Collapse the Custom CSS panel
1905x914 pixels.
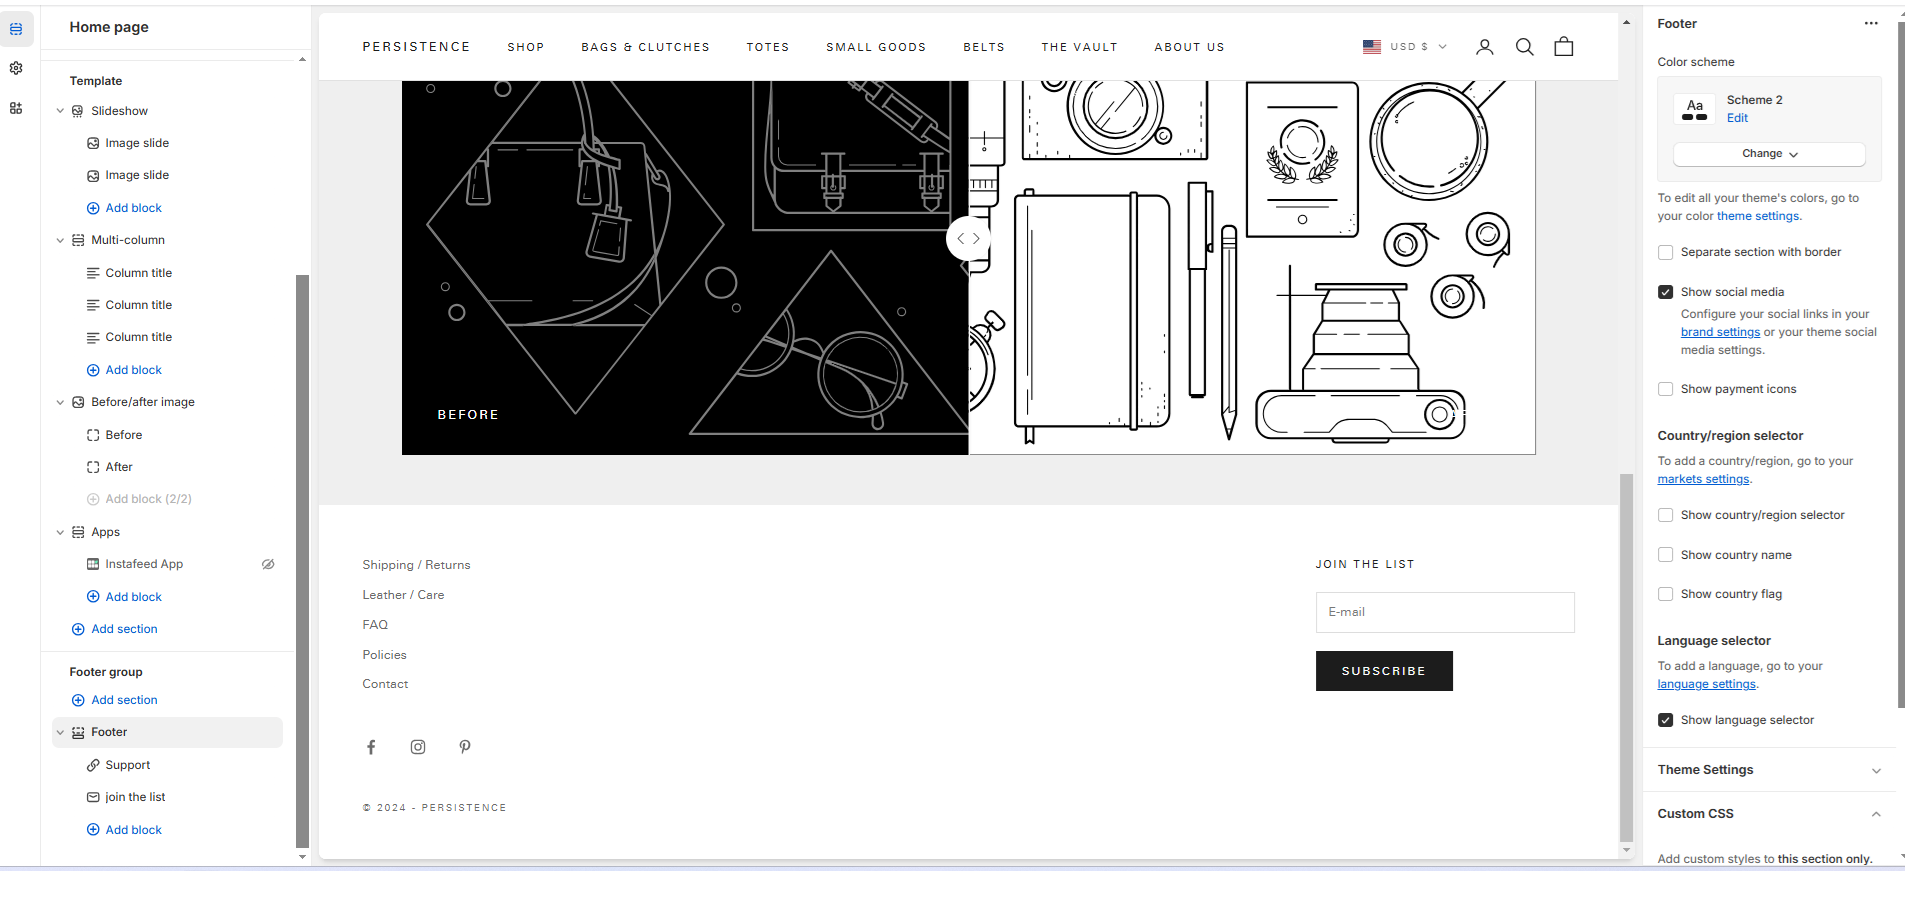pos(1769,814)
